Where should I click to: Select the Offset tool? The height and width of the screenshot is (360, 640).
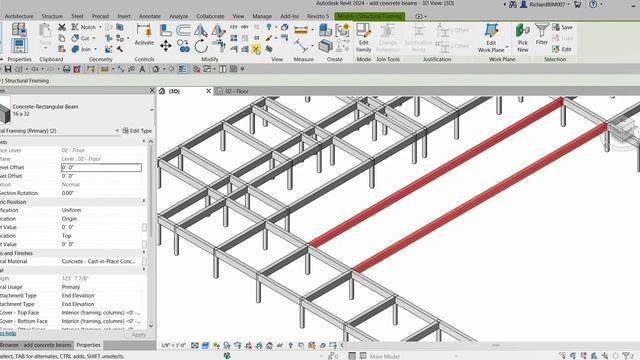tap(183, 30)
